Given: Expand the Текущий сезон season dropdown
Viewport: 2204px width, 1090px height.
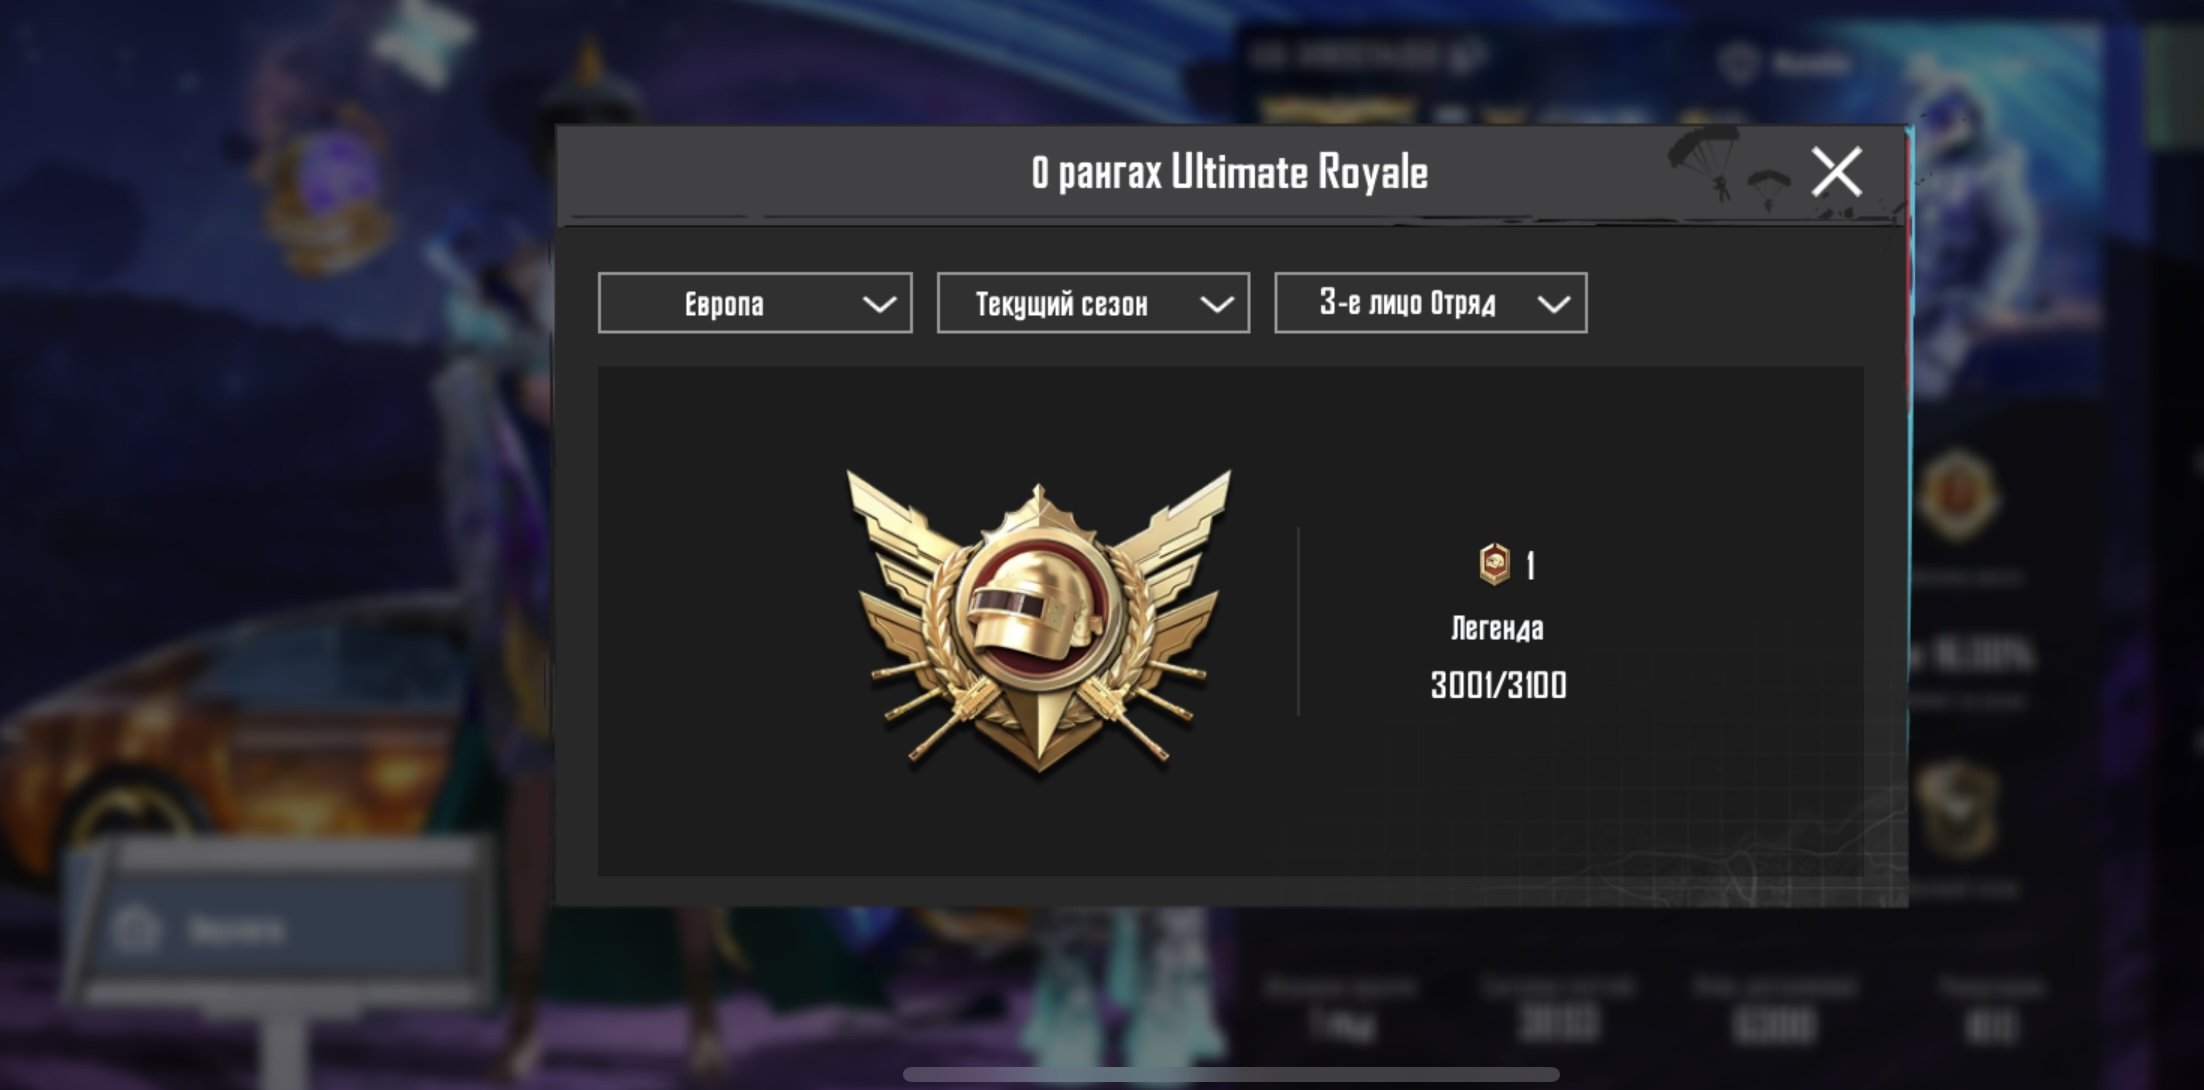Looking at the screenshot, I should pyautogui.click(x=1093, y=303).
